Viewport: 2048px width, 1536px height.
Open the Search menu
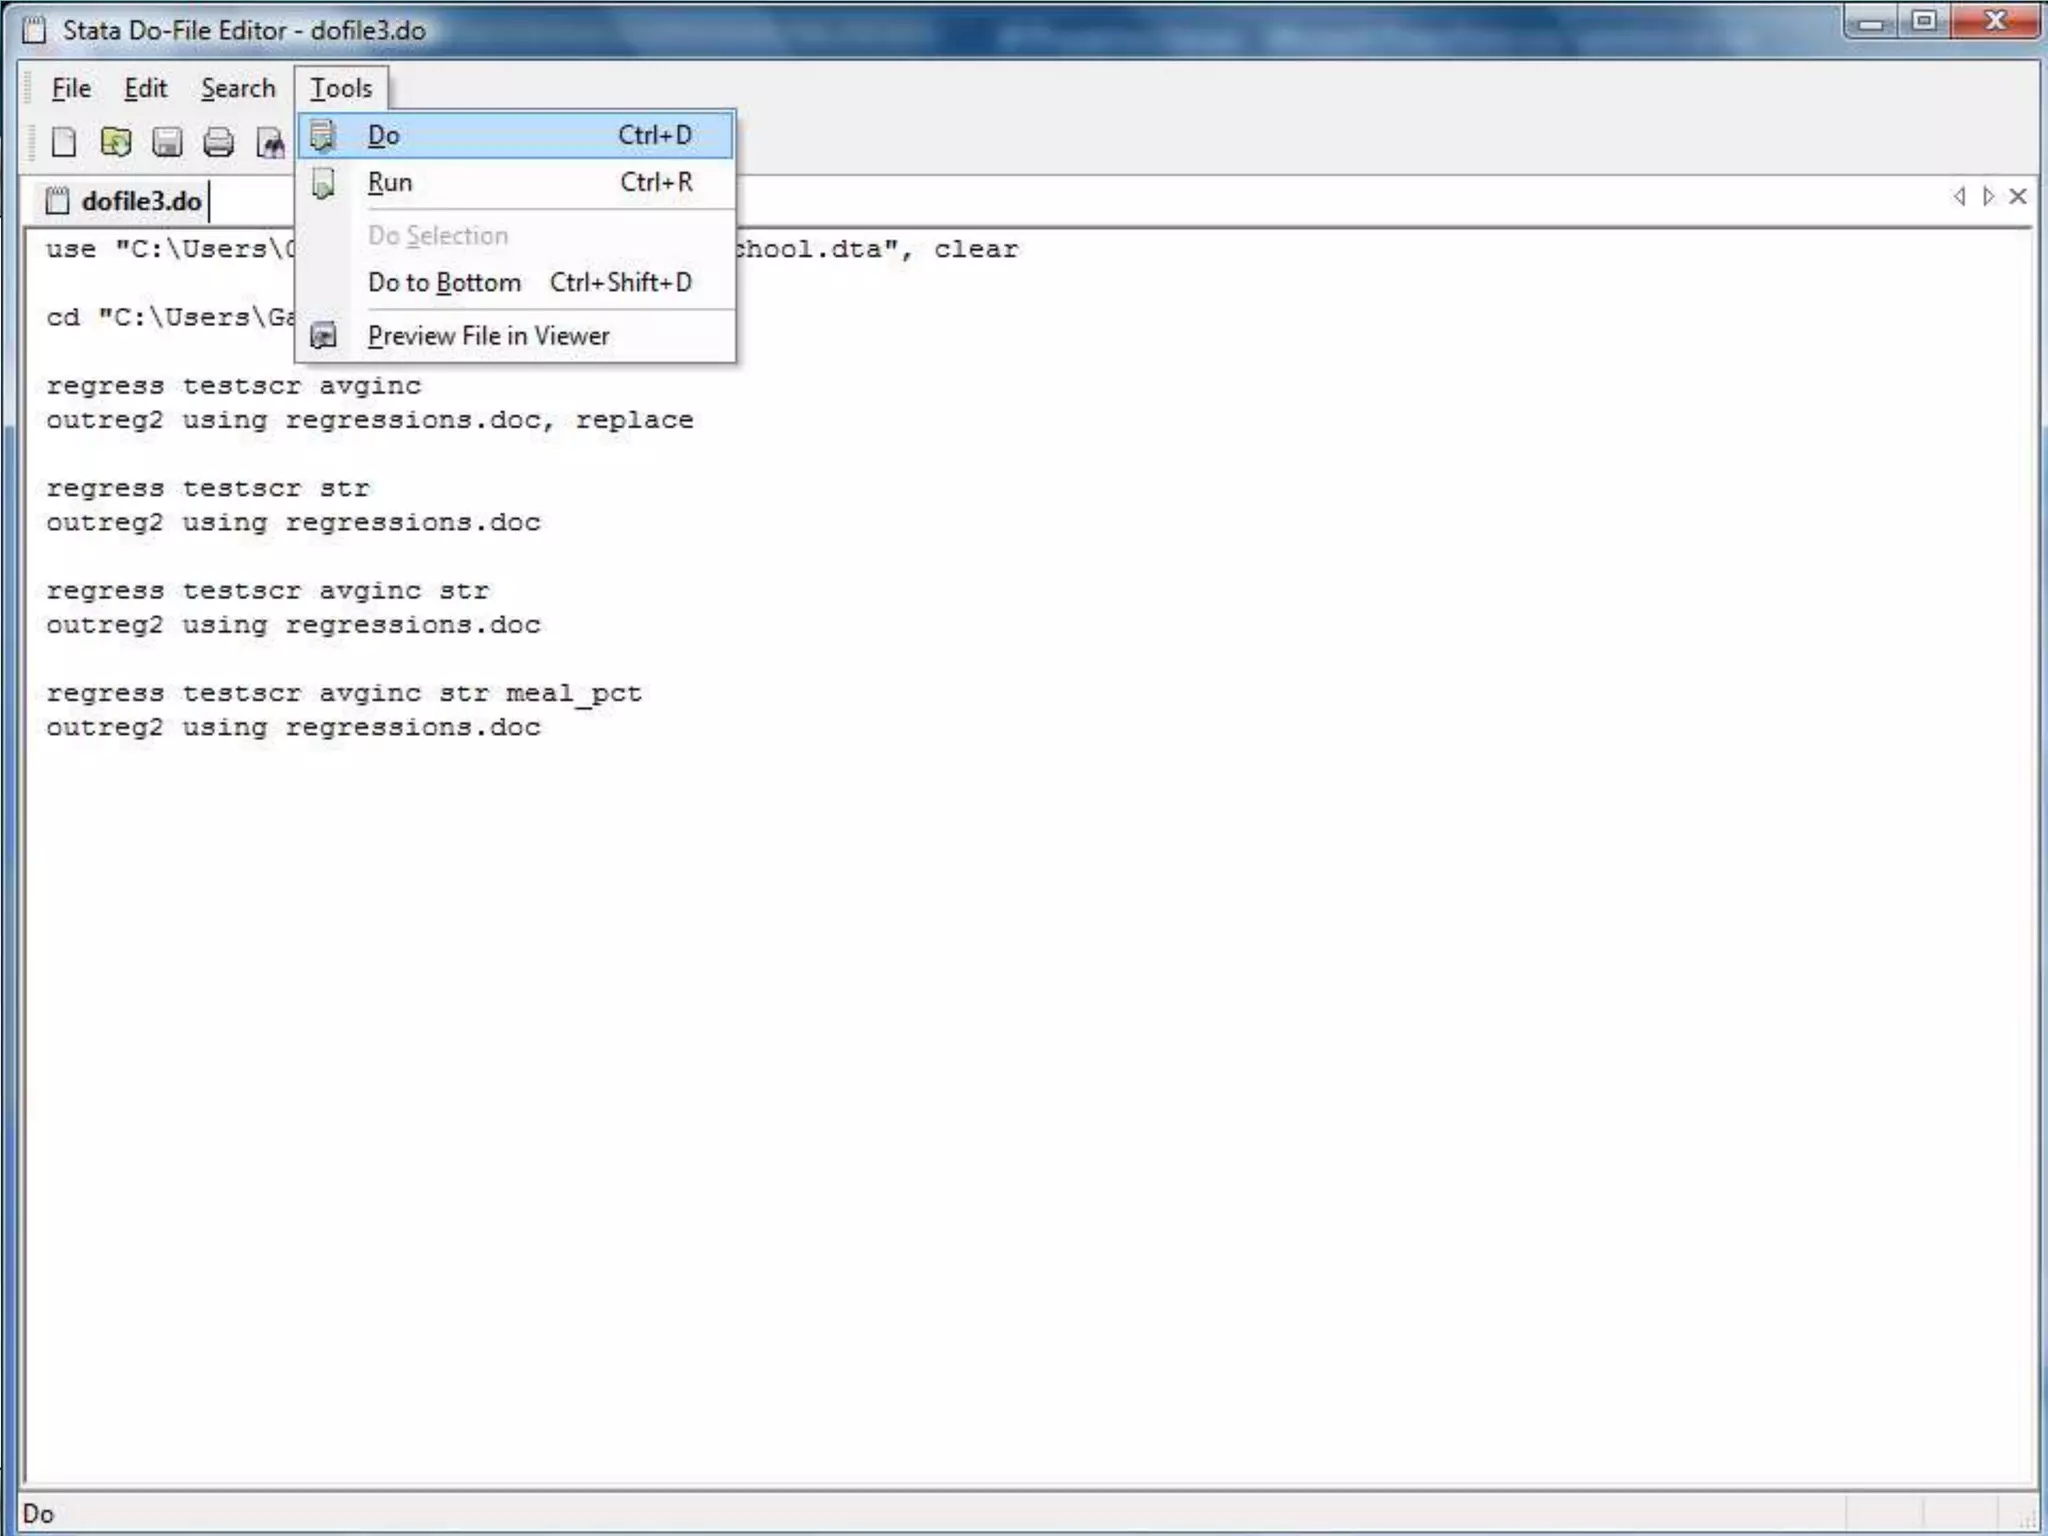coord(238,89)
